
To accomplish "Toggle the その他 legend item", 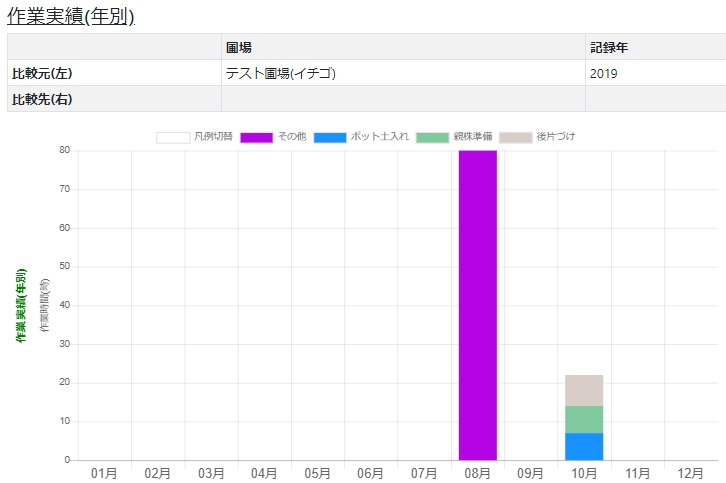I will (x=291, y=137).
